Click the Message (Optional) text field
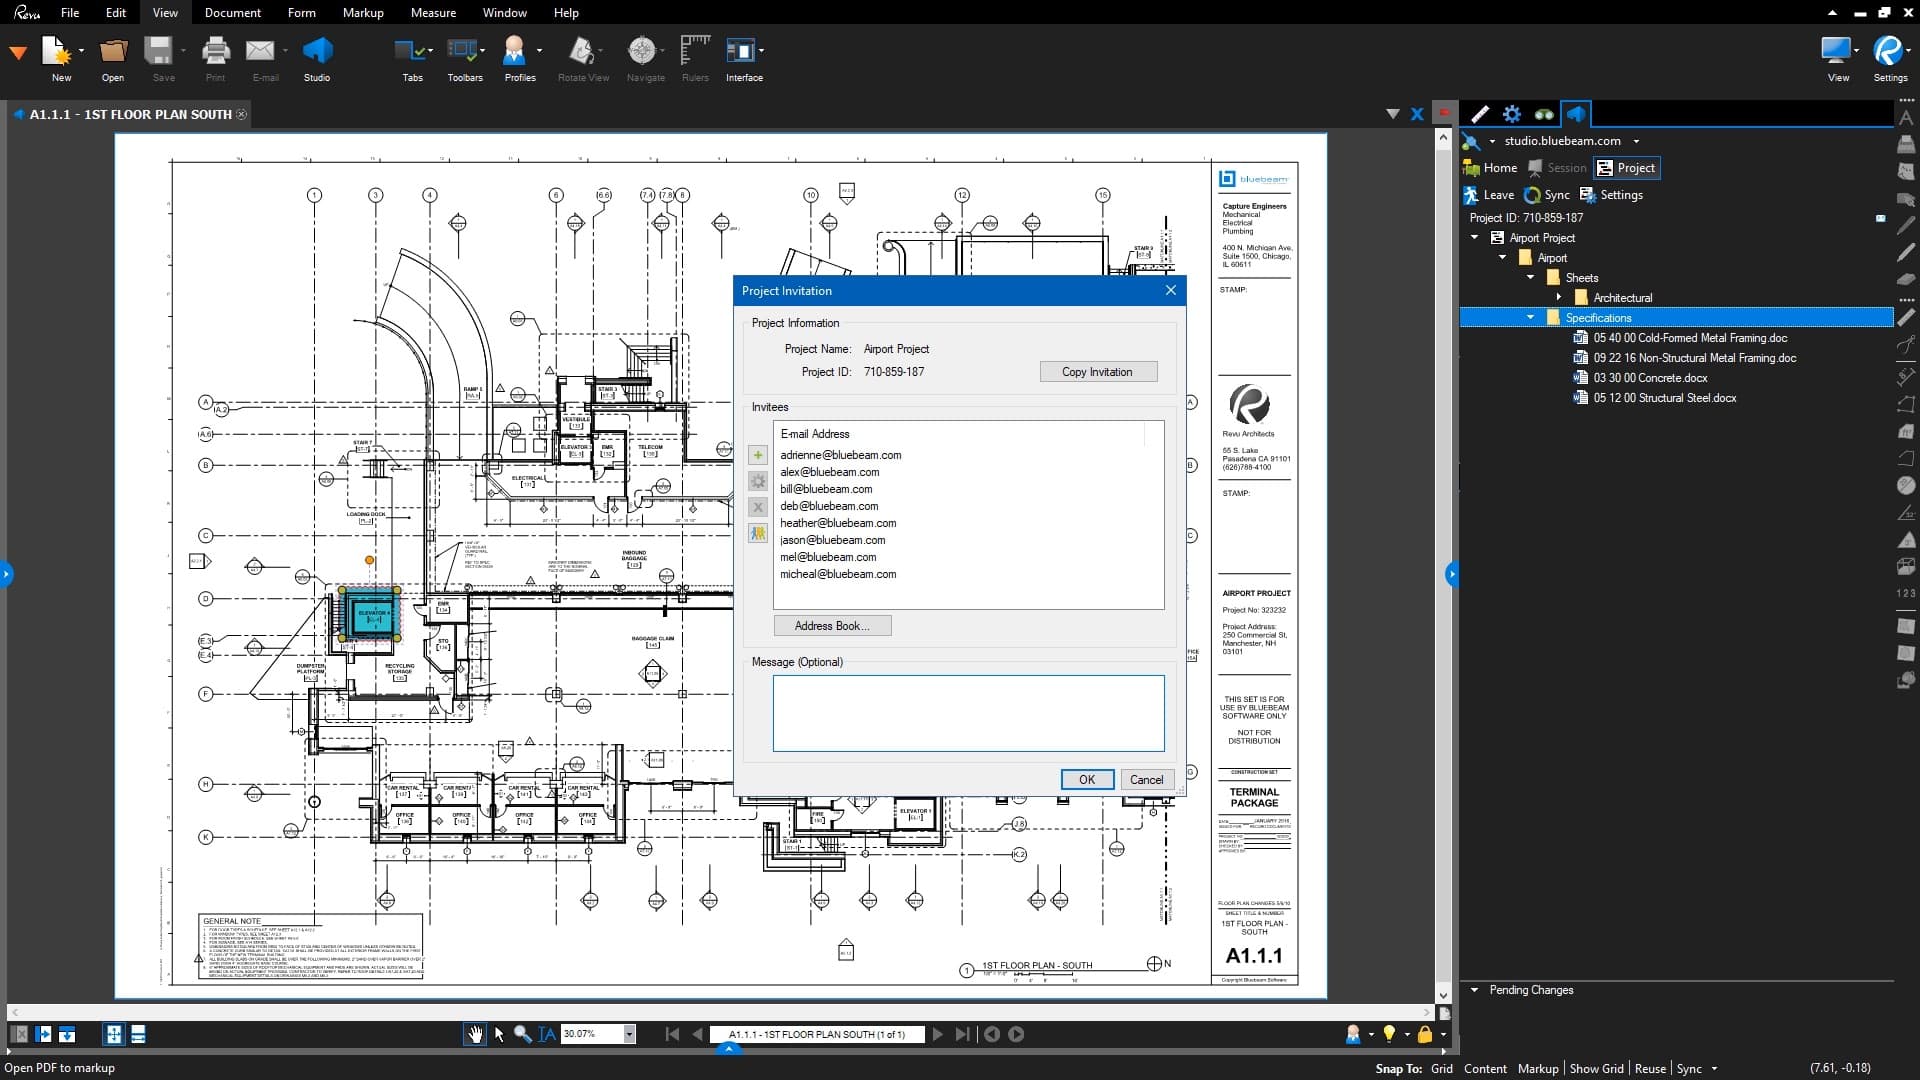The height and width of the screenshot is (1080, 1920). [967, 713]
